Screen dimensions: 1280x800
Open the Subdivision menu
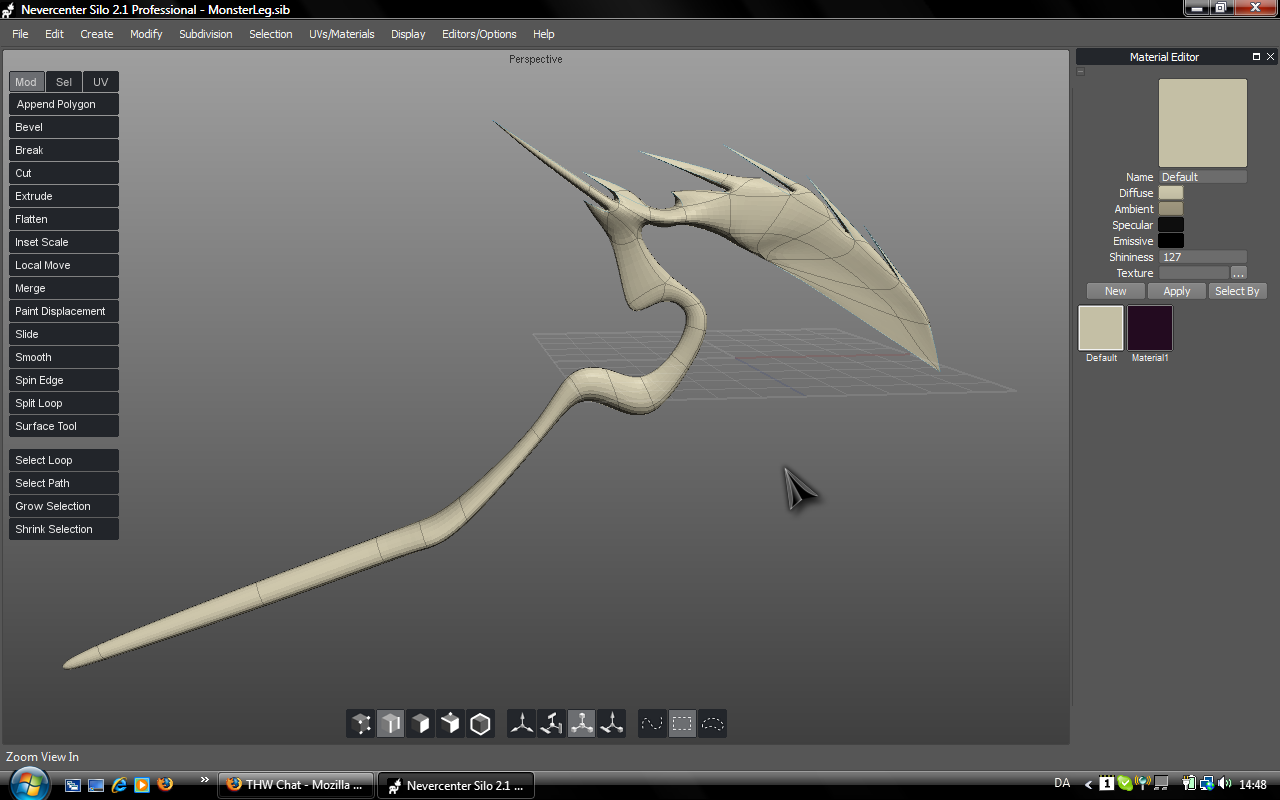(x=206, y=34)
